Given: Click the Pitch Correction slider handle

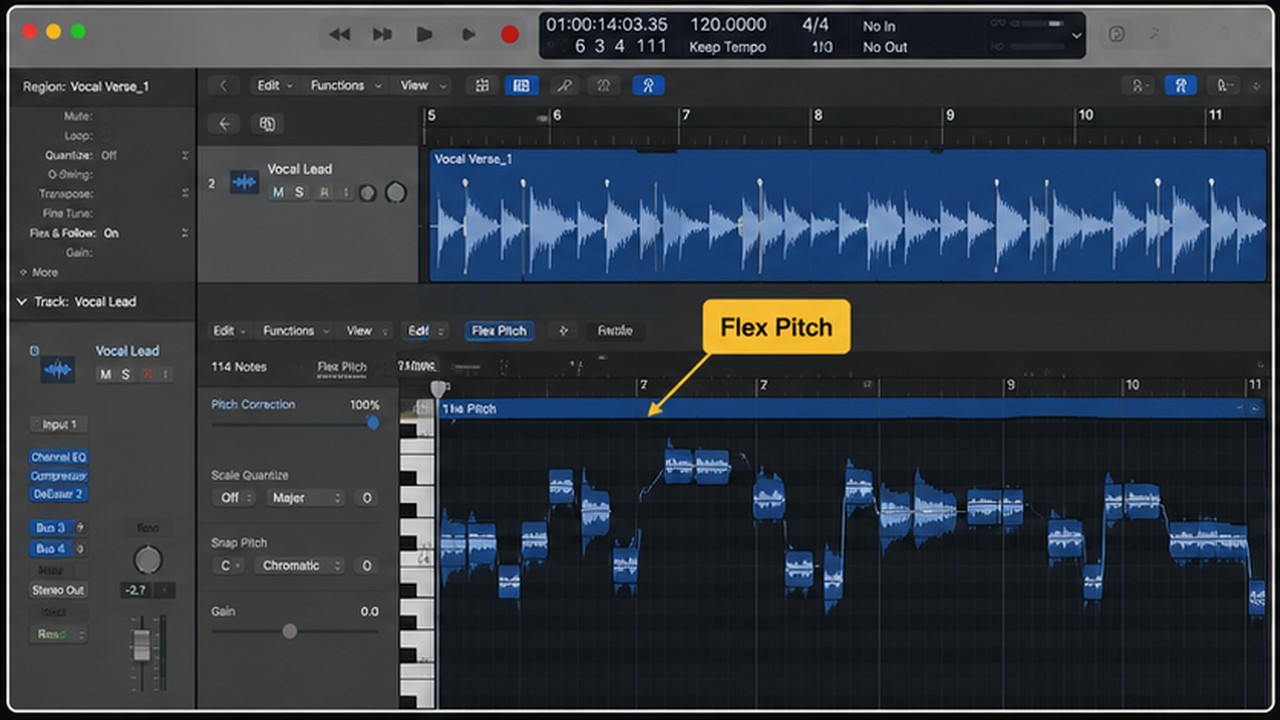Looking at the screenshot, I should (x=373, y=423).
